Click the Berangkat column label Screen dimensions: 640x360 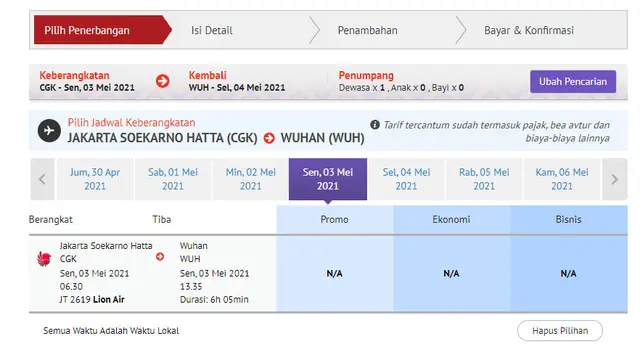pos(51,220)
